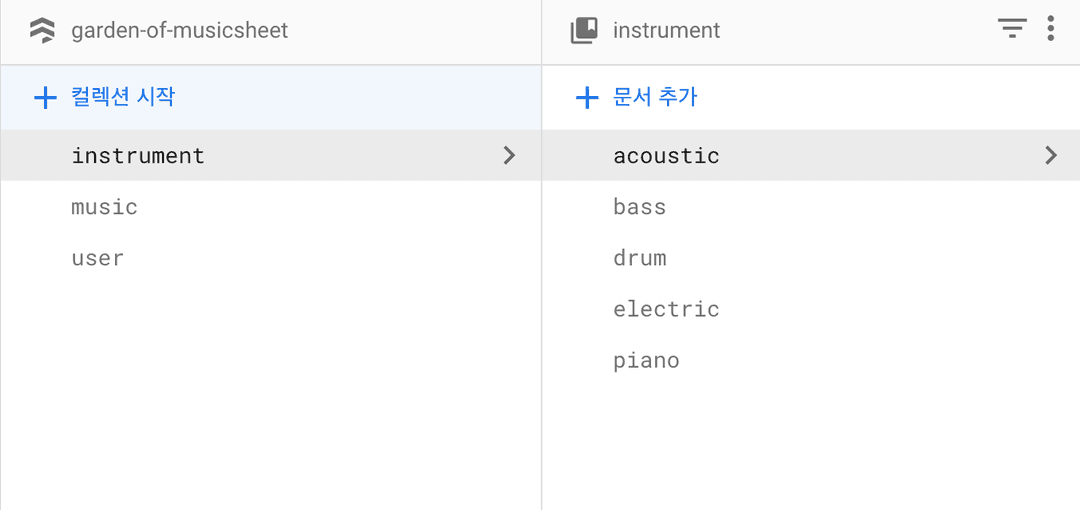Open the bass document
Screen dimensions: 1080x510
640,207
